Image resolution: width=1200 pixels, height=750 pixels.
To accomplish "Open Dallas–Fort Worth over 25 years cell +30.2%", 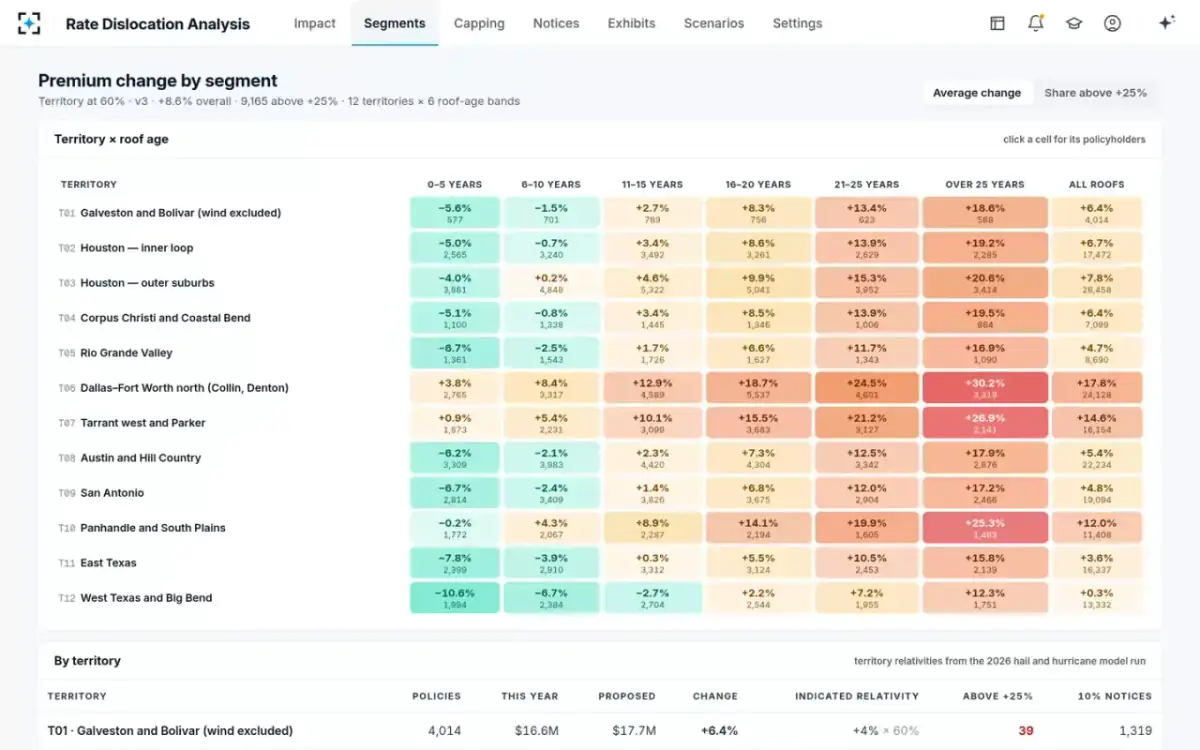I will tap(985, 388).
